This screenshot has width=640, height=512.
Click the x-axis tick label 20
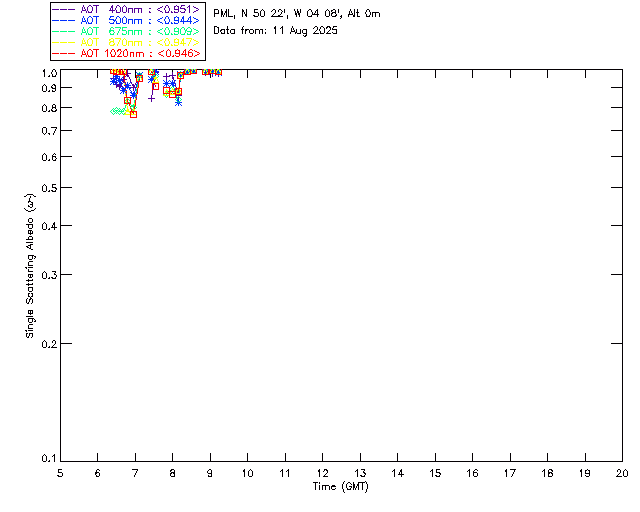(x=622, y=473)
